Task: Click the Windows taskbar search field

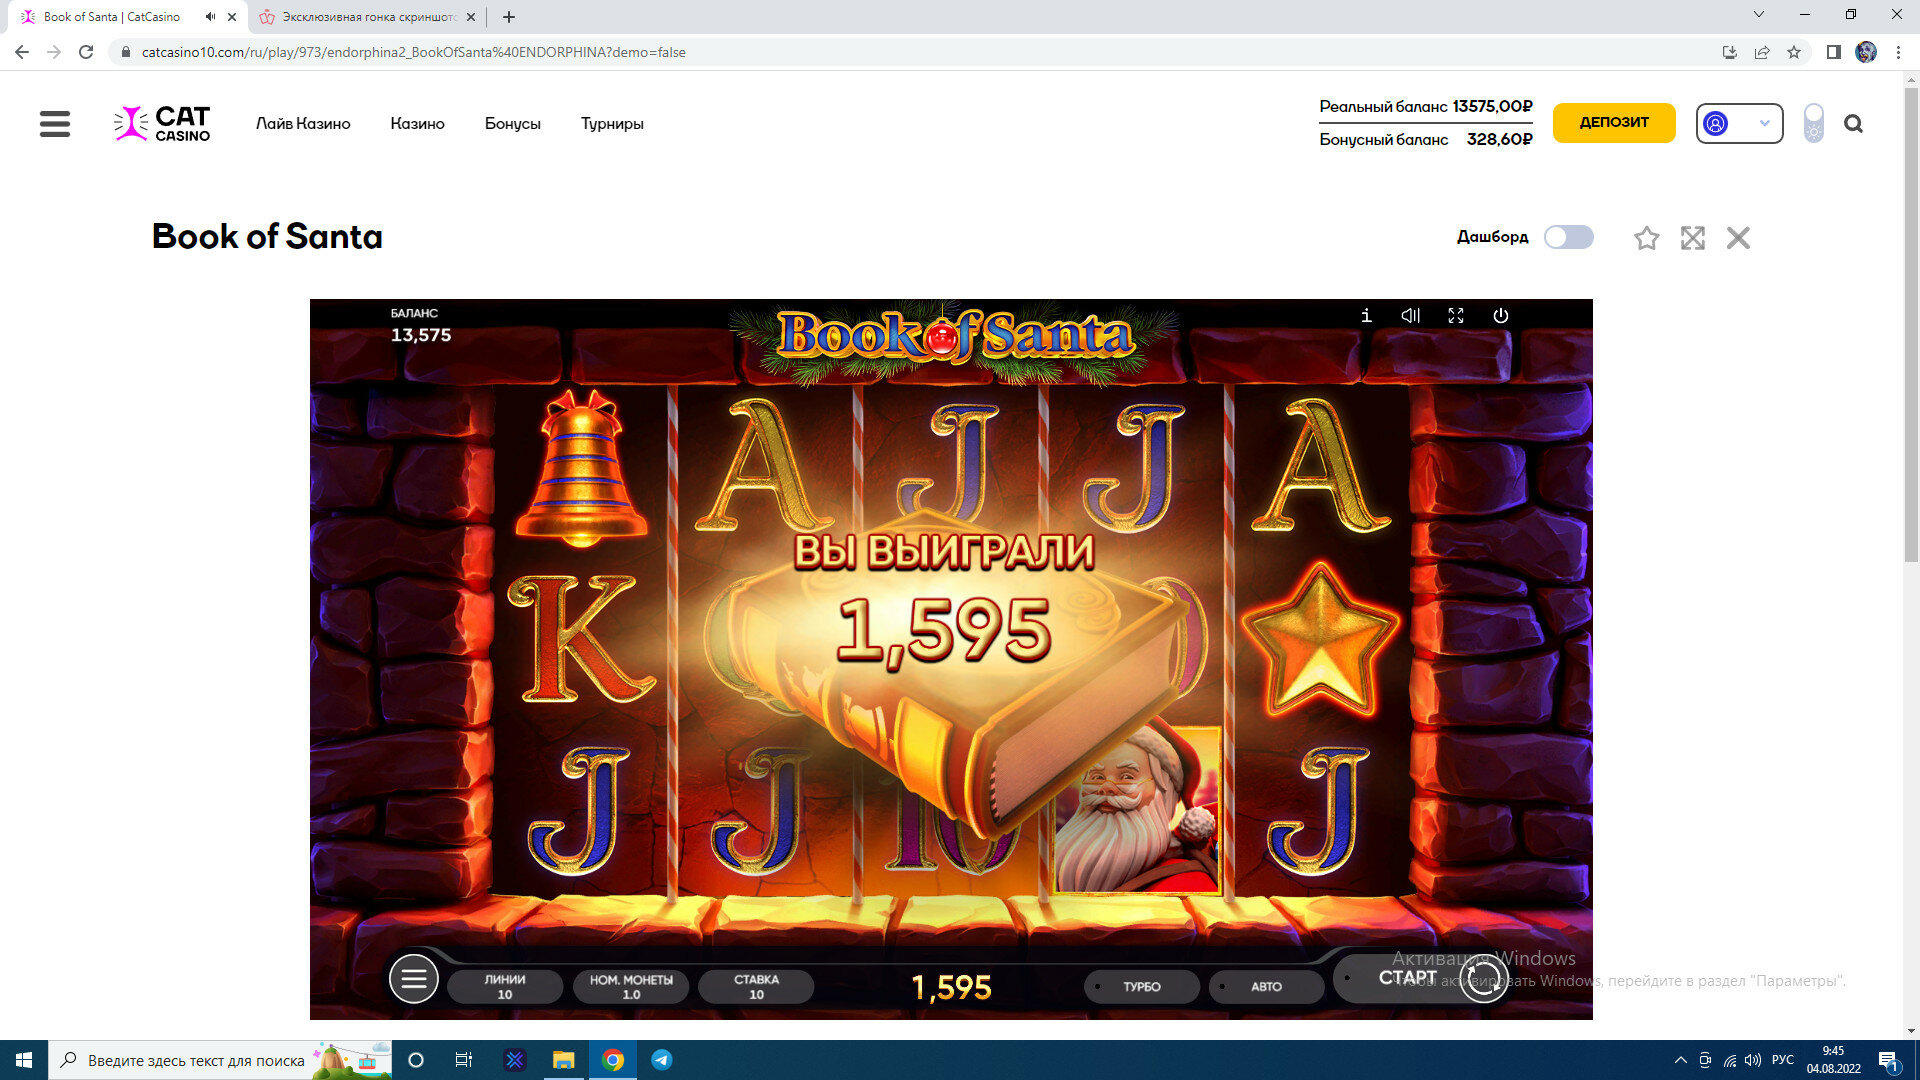Action: pyautogui.click(x=195, y=1060)
